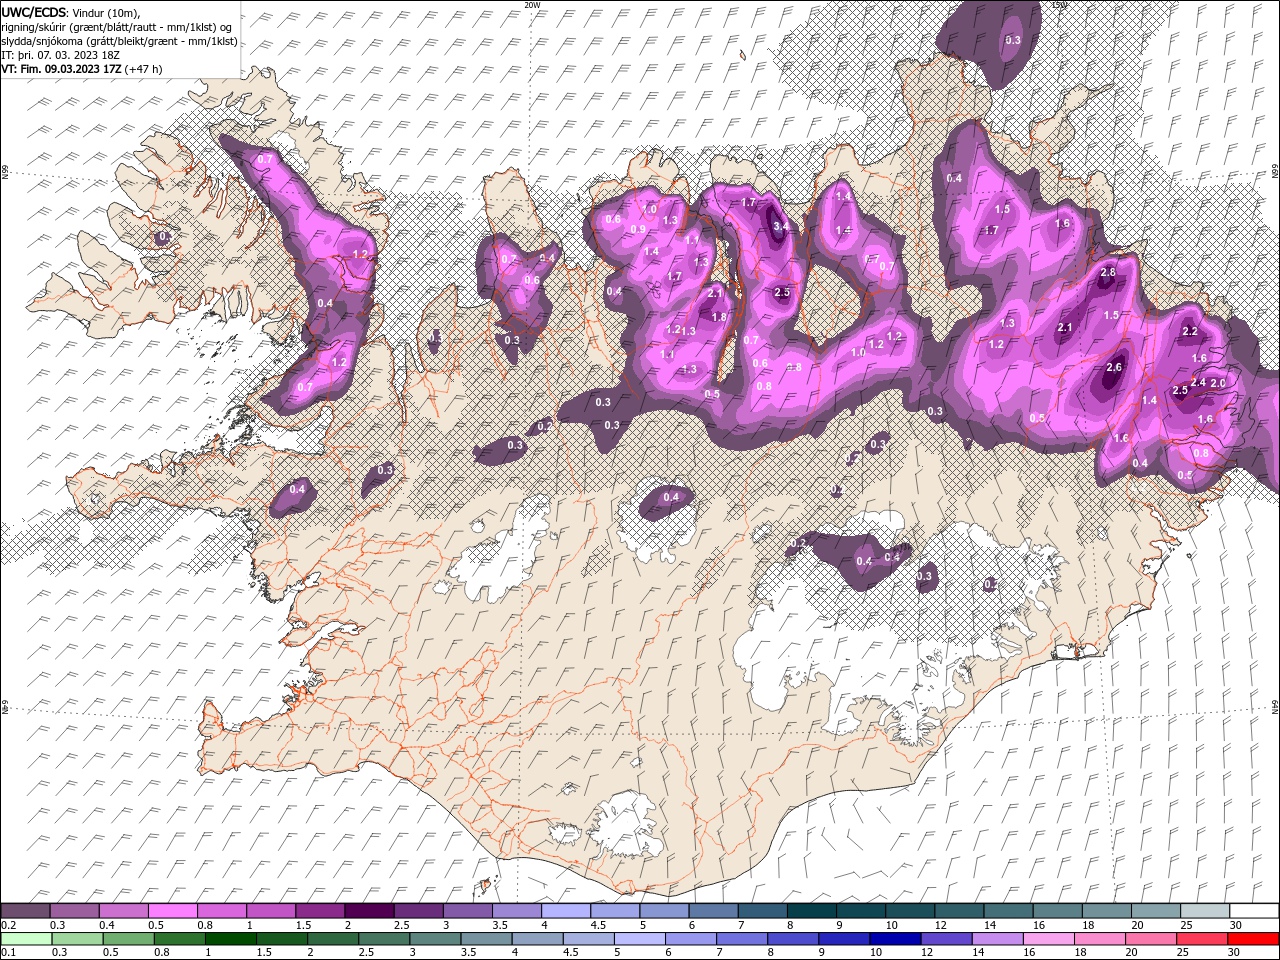The image size is (1280, 960).
Task: Click the 0.1 label in lower legend scale
Action: 8,953
